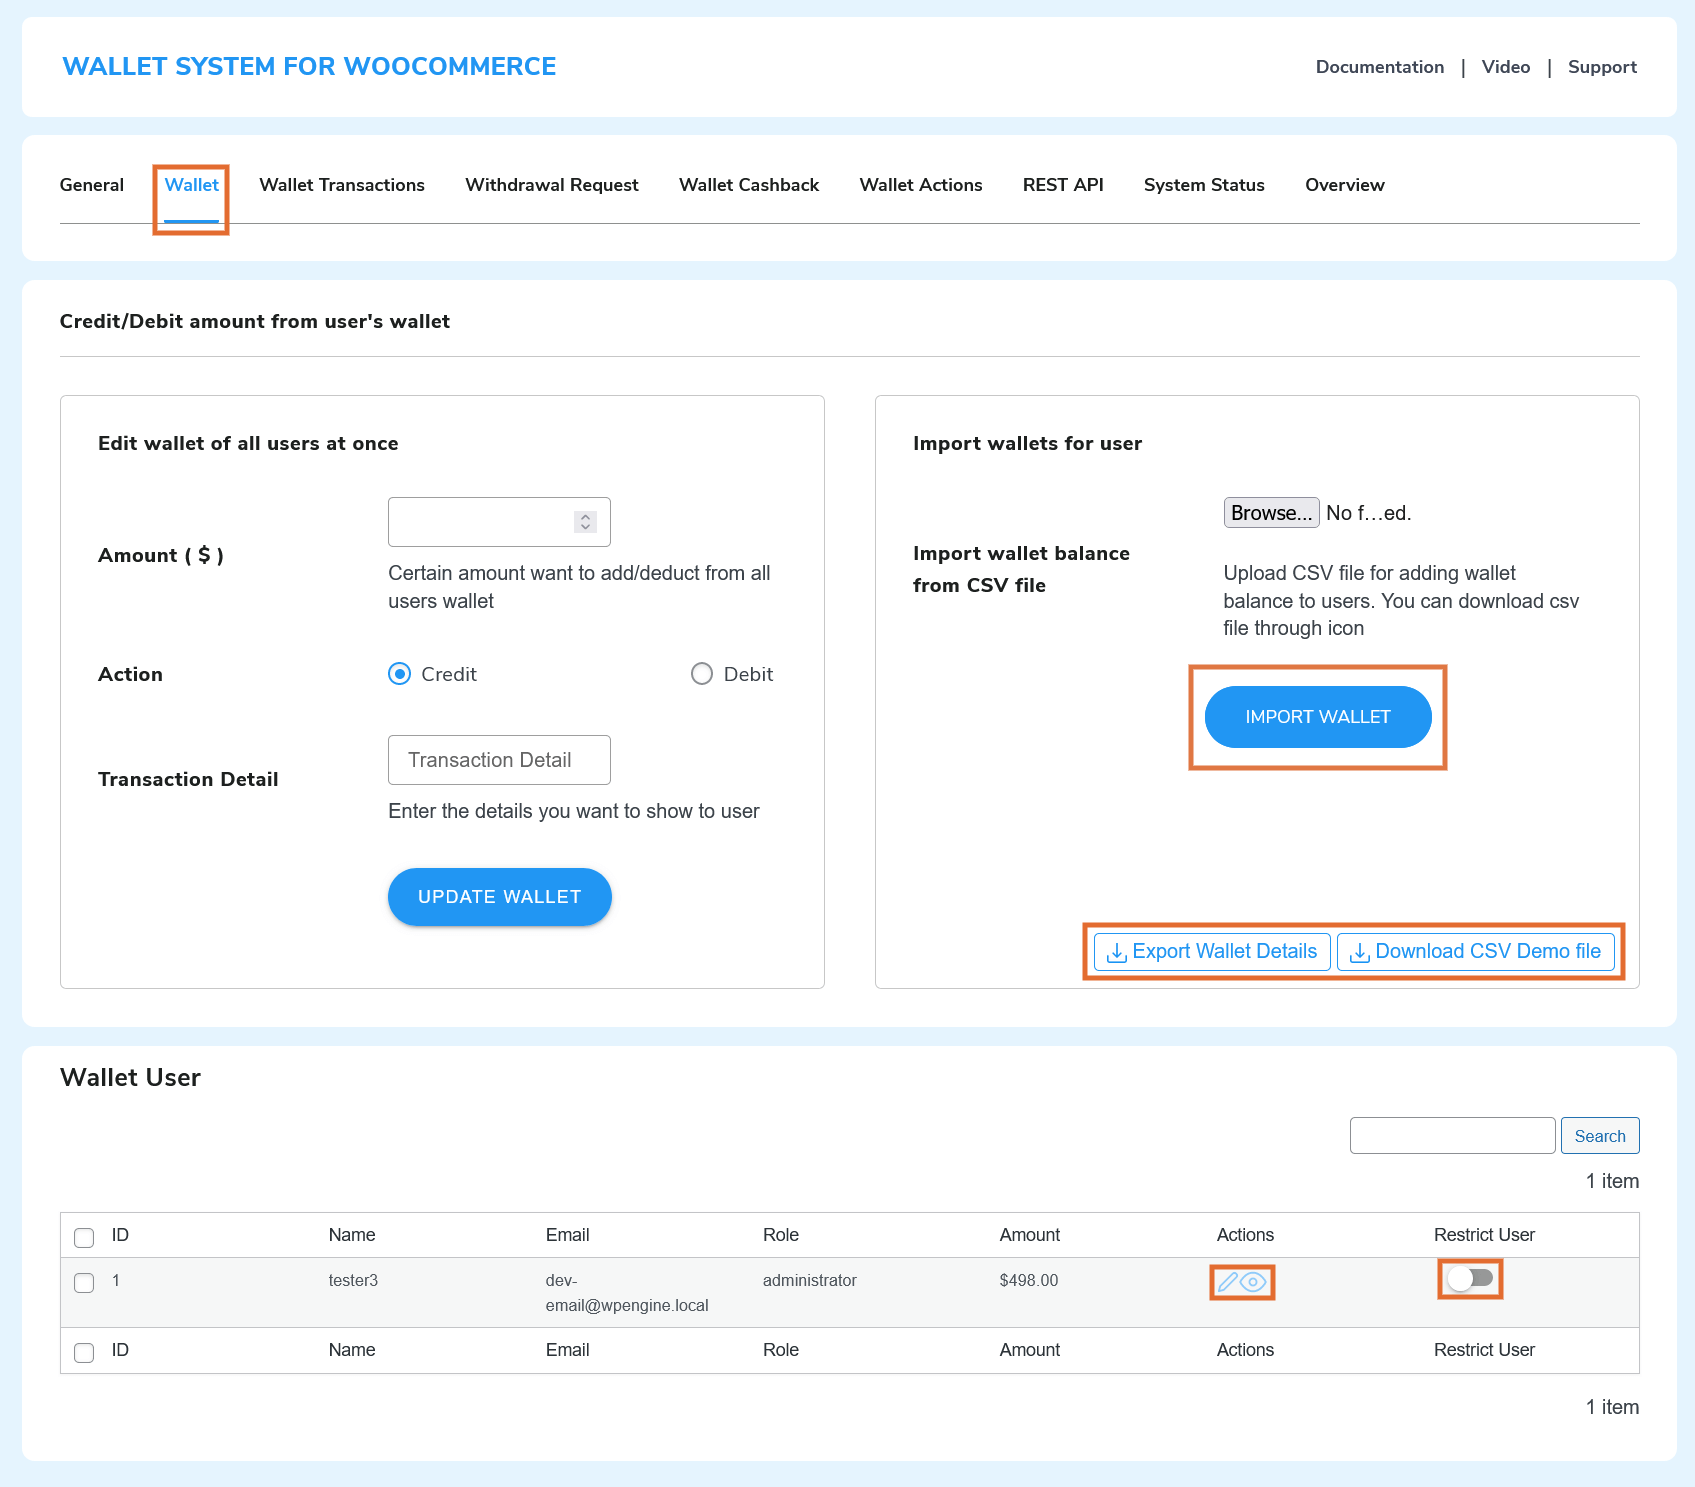
Task: Tick the select-all checkbox in table header
Action: tap(84, 1238)
